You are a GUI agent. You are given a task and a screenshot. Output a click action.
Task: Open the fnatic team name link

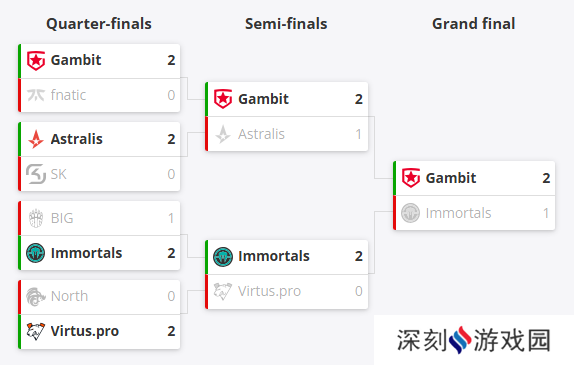pyautogui.click(x=68, y=95)
